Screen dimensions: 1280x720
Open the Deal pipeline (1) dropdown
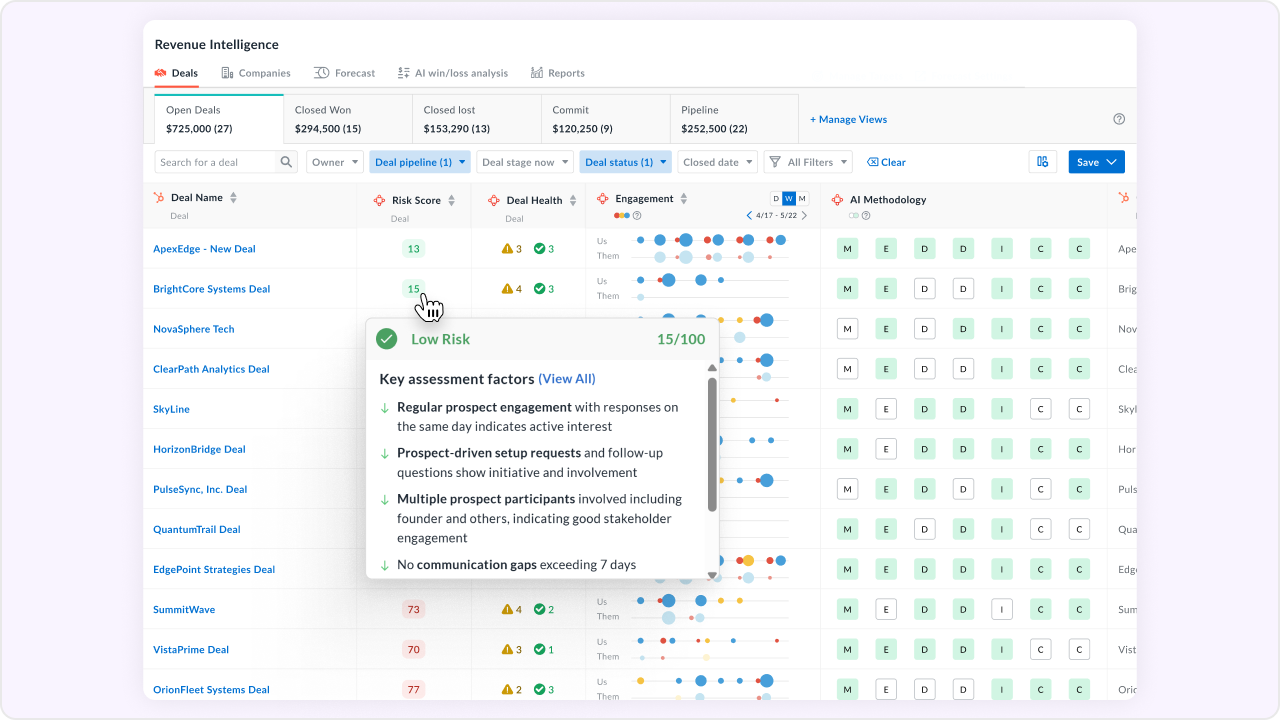[420, 162]
